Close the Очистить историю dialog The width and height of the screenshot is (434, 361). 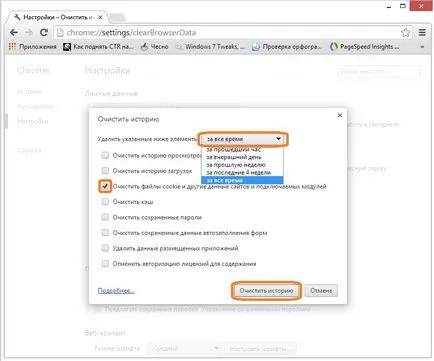click(x=340, y=115)
